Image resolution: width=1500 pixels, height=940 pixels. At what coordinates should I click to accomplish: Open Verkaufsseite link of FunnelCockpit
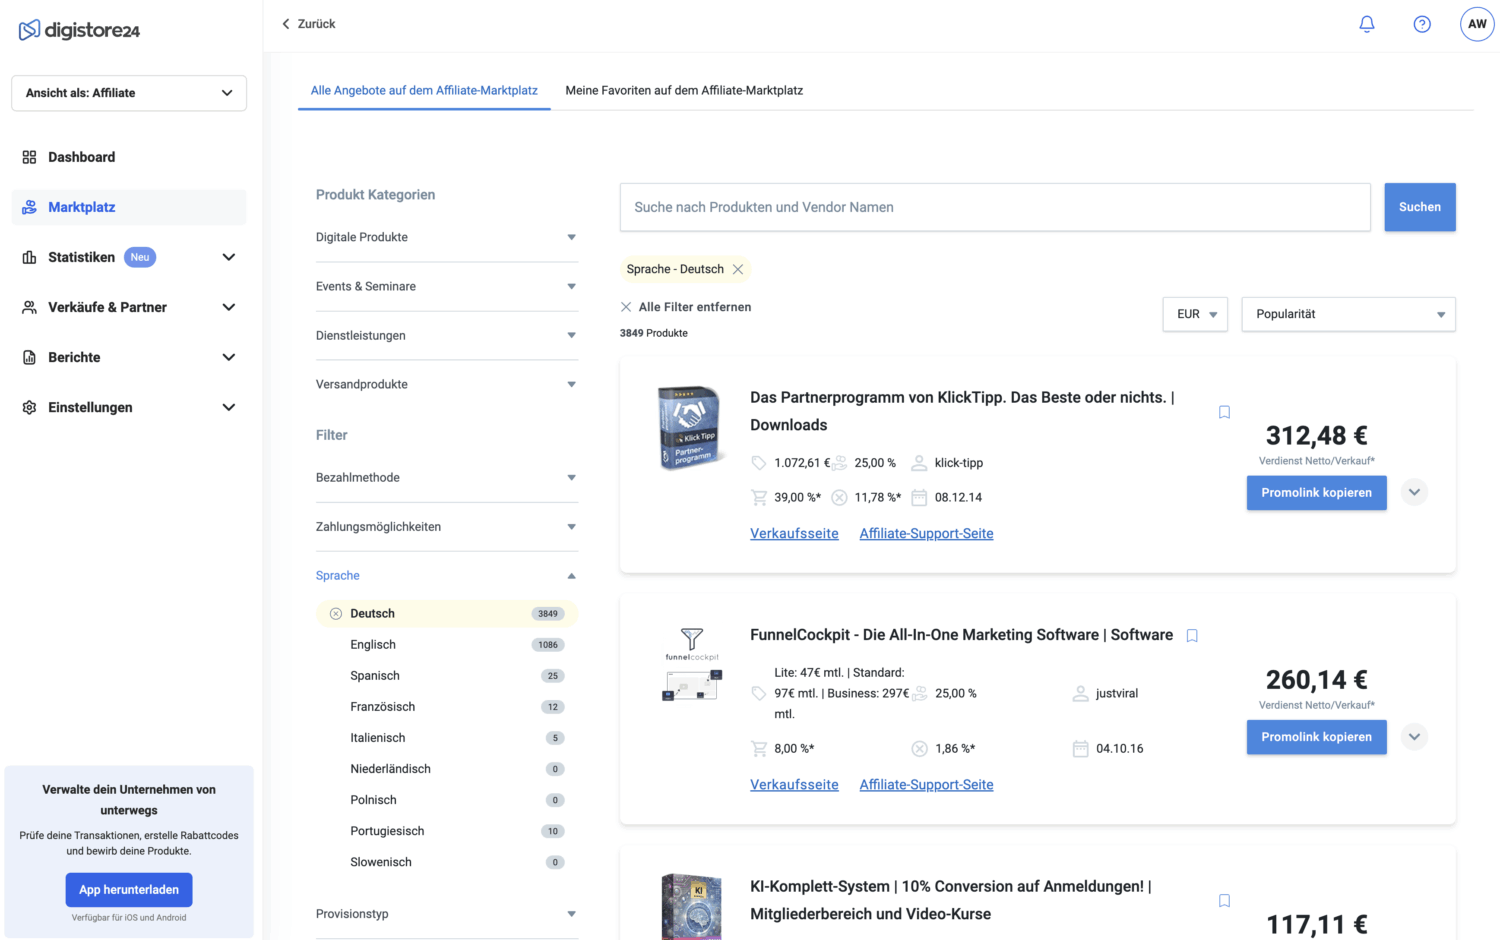click(x=794, y=785)
